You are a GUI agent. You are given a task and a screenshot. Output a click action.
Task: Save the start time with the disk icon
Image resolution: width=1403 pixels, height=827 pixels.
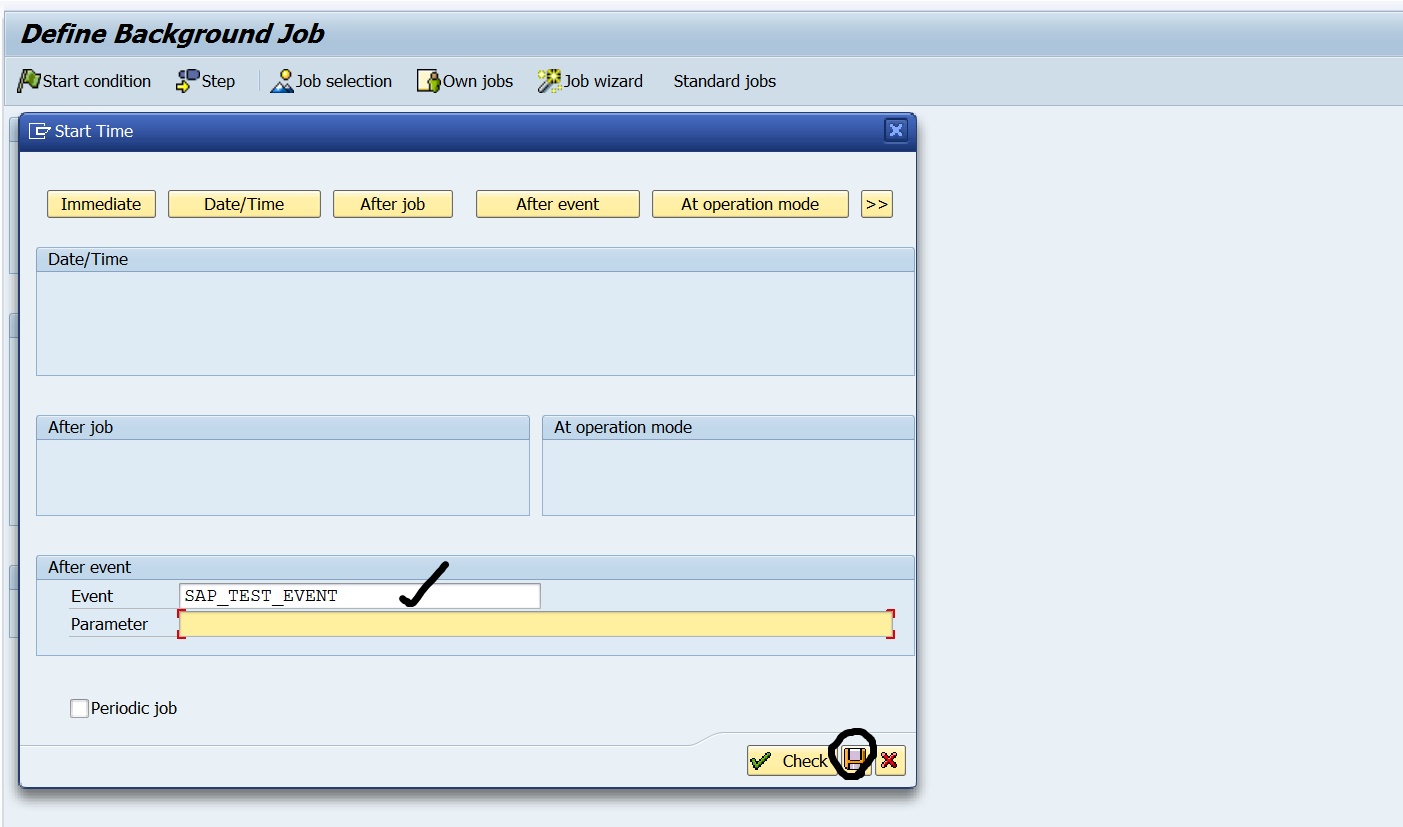[x=854, y=761]
